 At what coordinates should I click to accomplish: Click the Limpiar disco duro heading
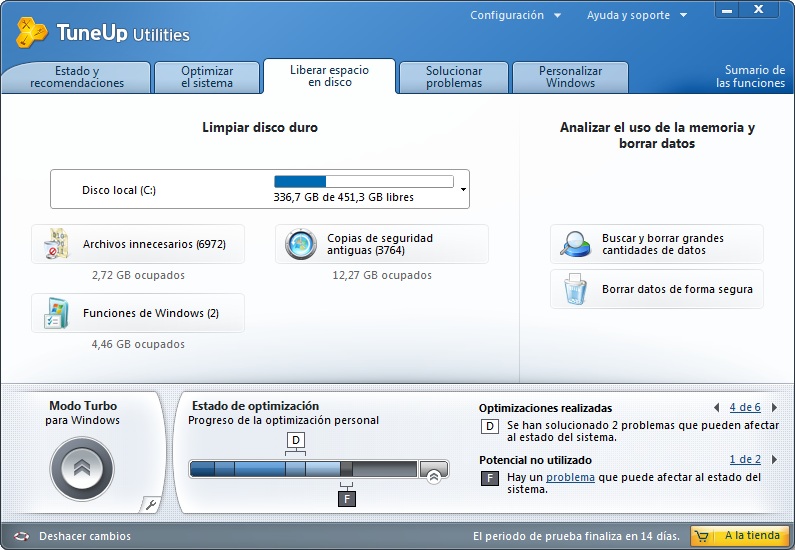(260, 127)
